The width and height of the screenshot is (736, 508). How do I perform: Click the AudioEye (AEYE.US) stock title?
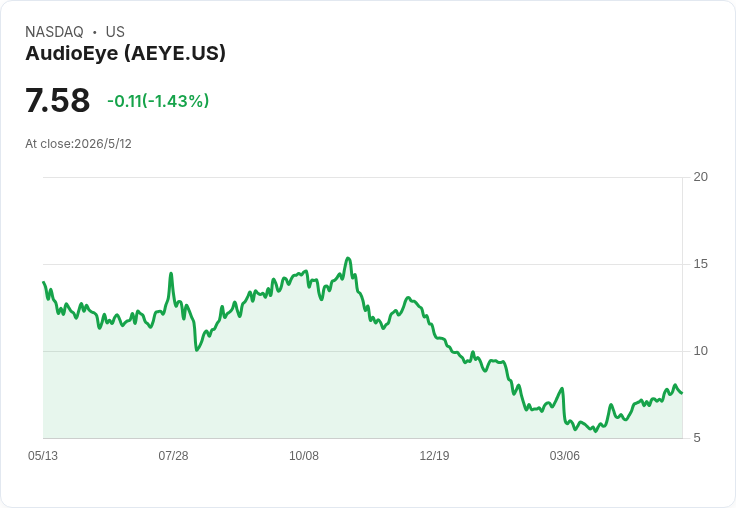click(125, 53)
